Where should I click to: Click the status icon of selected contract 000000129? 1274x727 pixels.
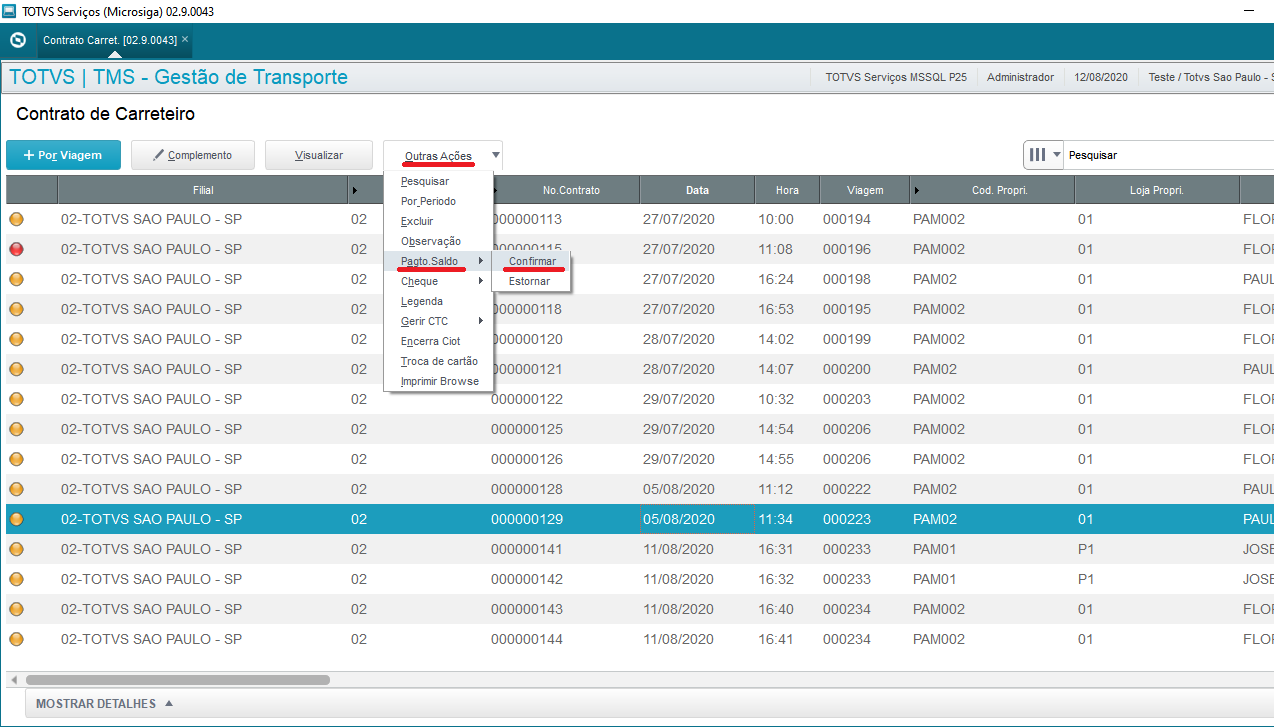click(x=16, y=519)
